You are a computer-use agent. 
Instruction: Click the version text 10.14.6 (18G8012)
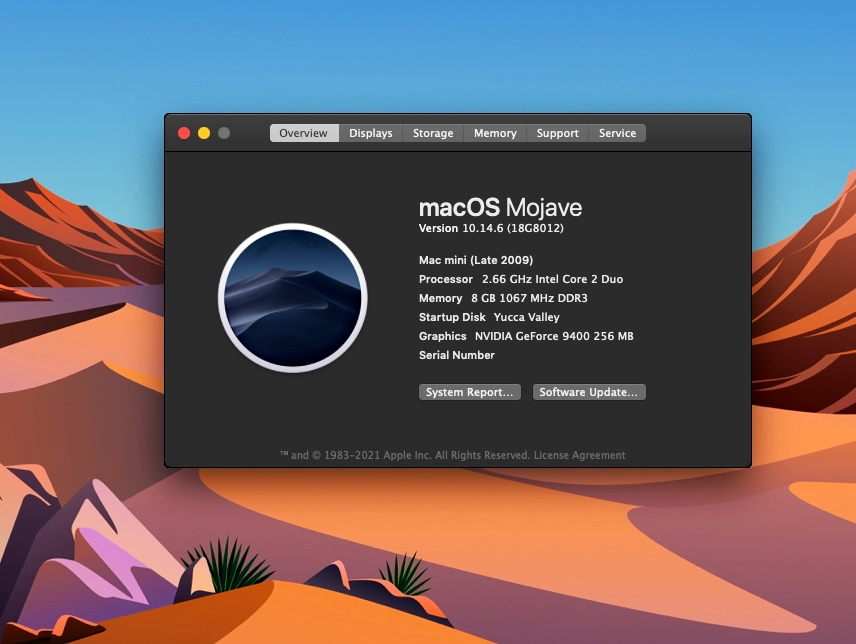[513, 228]
